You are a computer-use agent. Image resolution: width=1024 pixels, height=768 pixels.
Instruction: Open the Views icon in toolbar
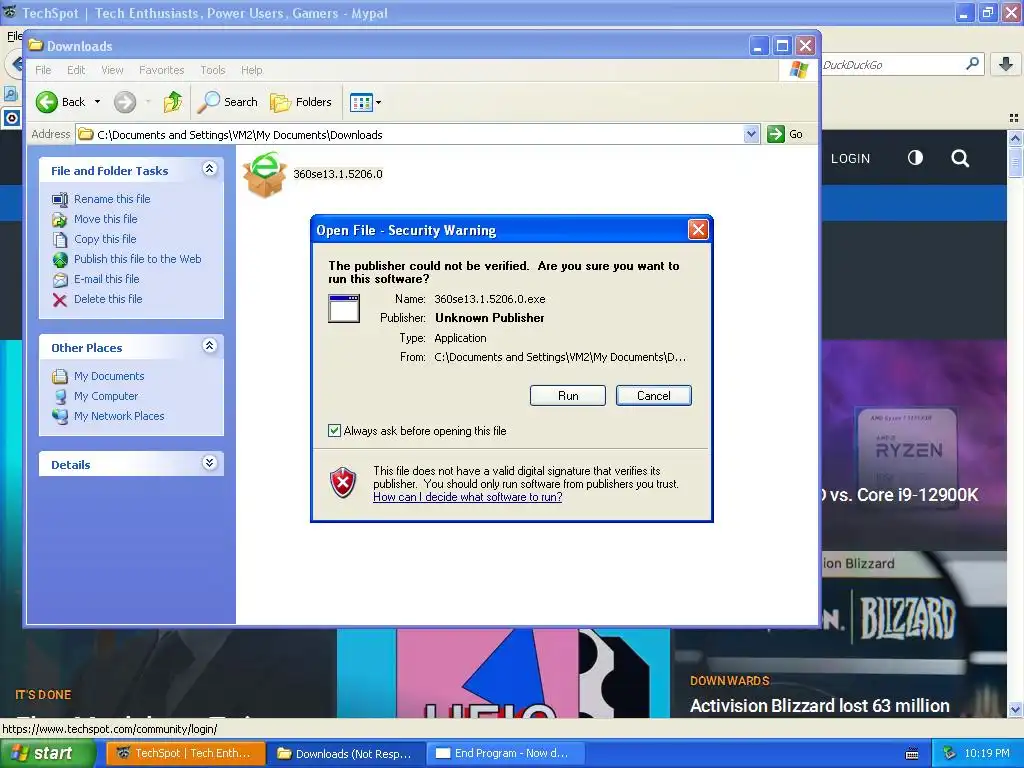(360, 102)
